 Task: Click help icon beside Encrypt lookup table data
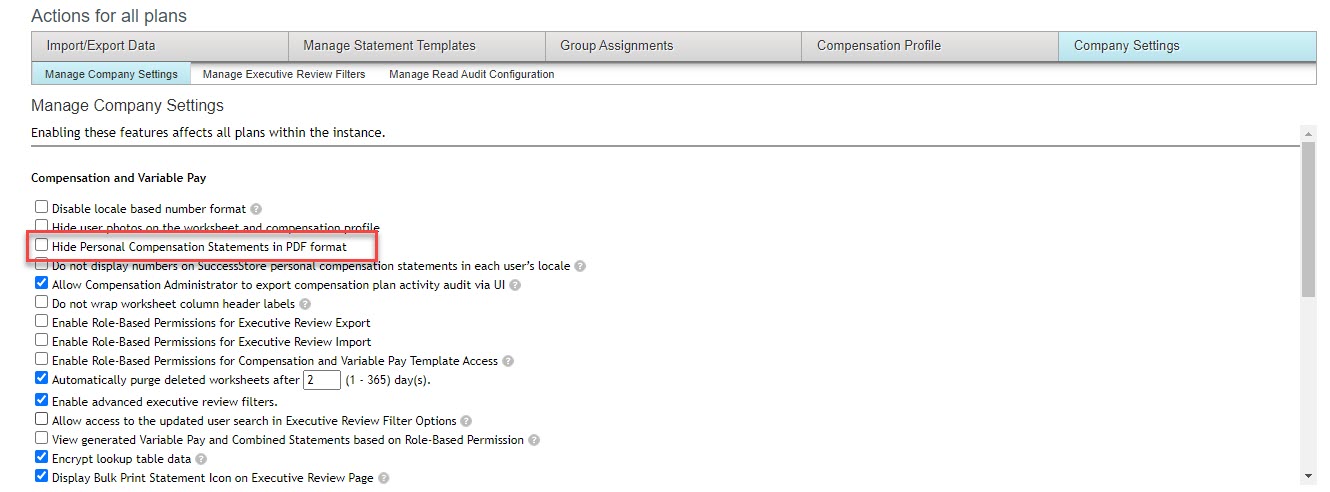click(x=201, y=459)
